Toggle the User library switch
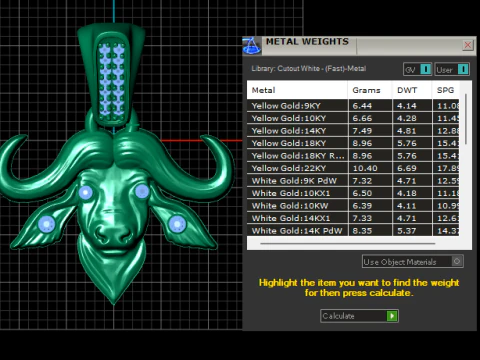This screenshot has width=480, height=360. pos(452,69)
